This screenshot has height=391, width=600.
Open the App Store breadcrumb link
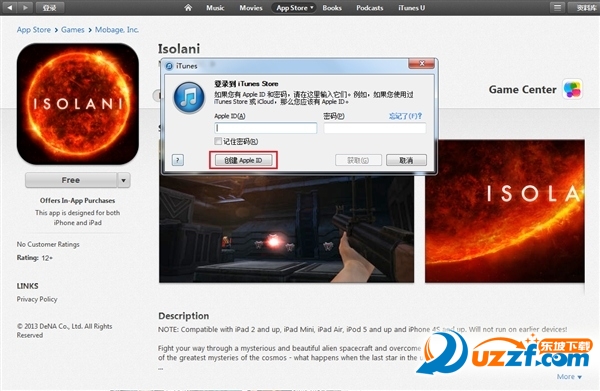tap(34, 30)
